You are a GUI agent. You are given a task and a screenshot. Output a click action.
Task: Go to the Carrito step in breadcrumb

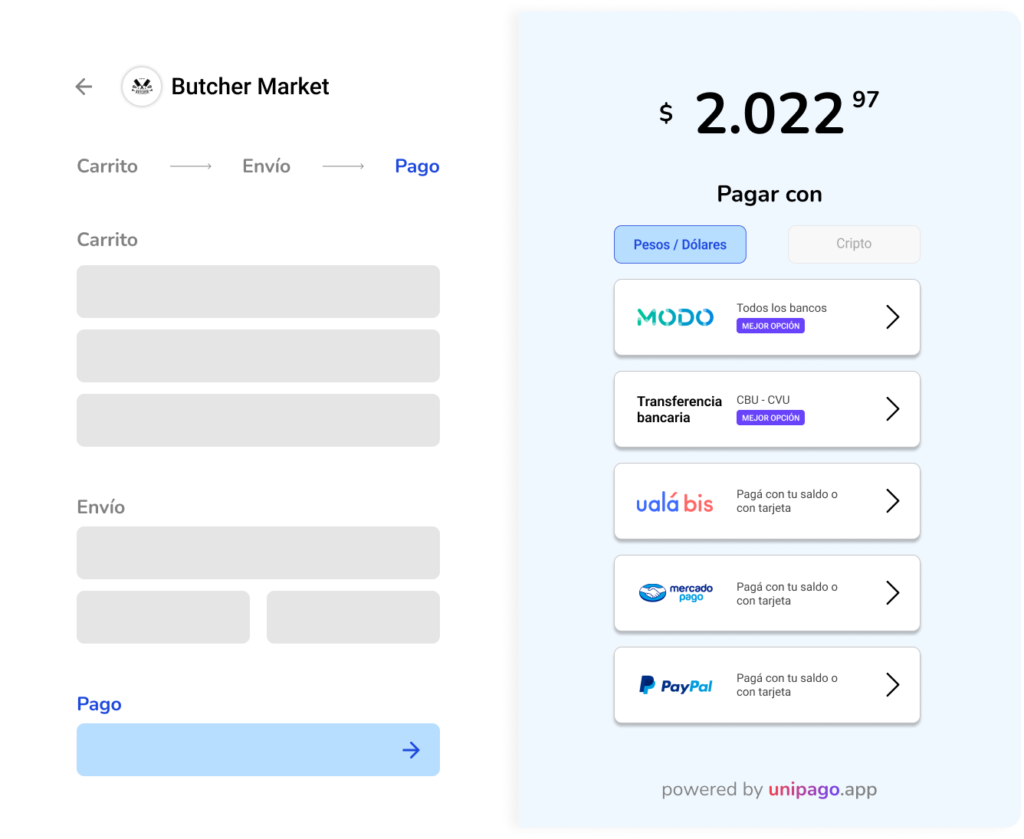(x=107, y=166)
